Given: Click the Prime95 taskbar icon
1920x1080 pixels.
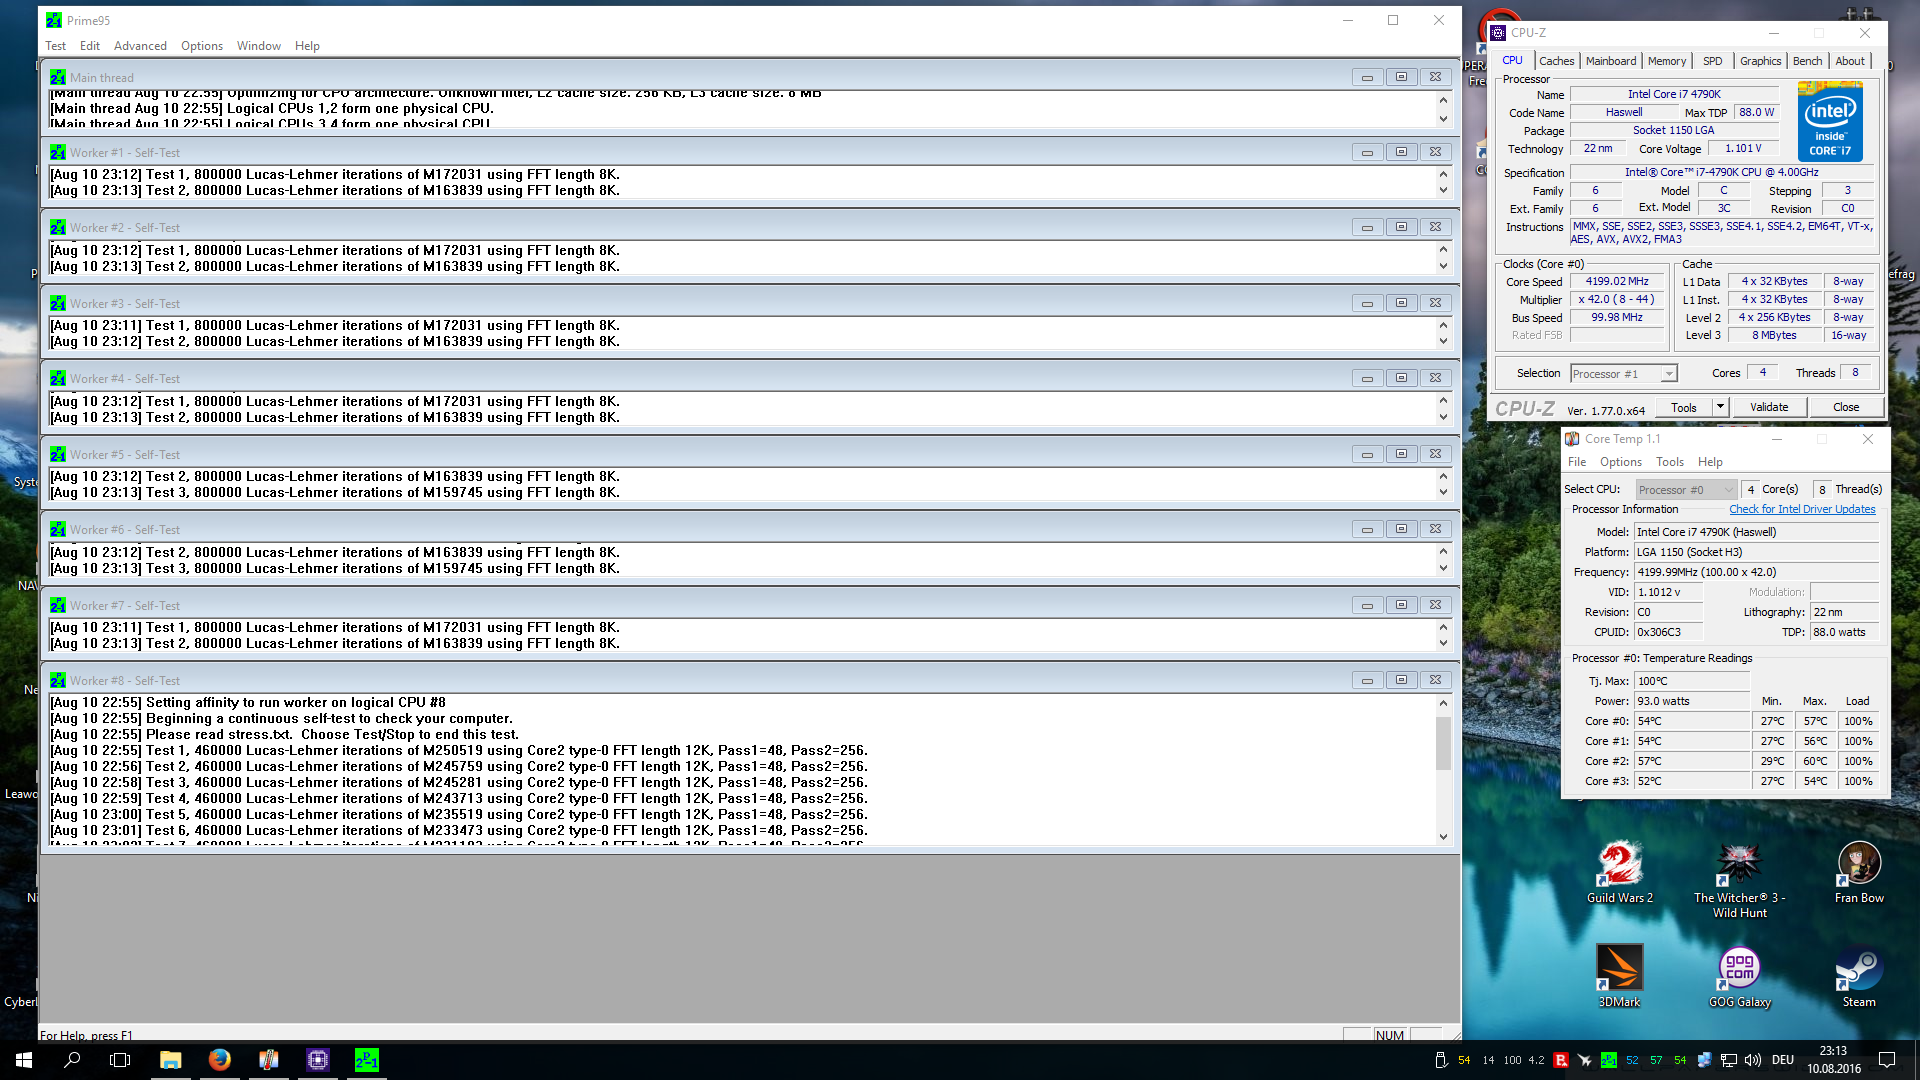Looking at the screenshot, I should click(x=367, y=1060).
